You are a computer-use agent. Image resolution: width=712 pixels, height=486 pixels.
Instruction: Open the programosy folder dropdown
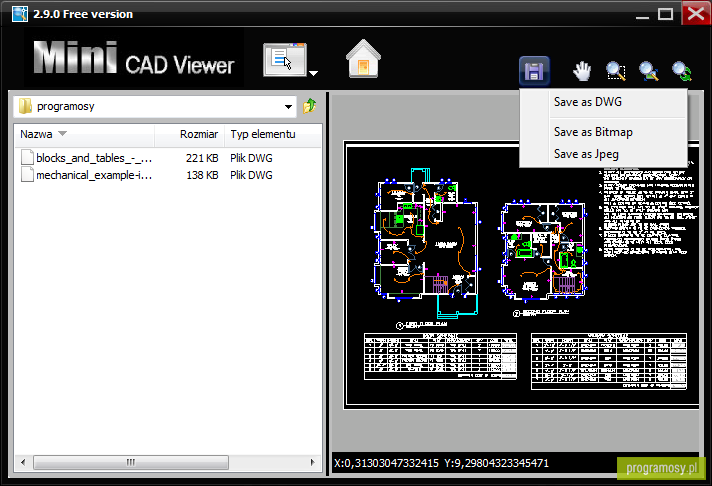[x=288, y=107]
